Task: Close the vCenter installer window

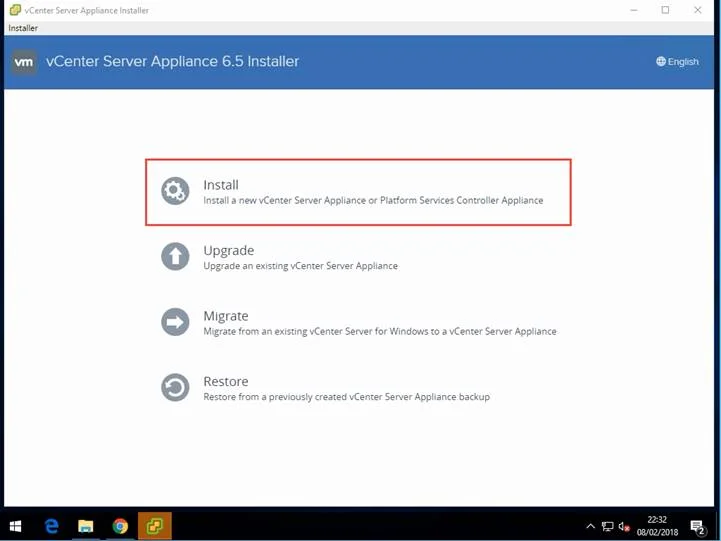Action: [698, 10]
